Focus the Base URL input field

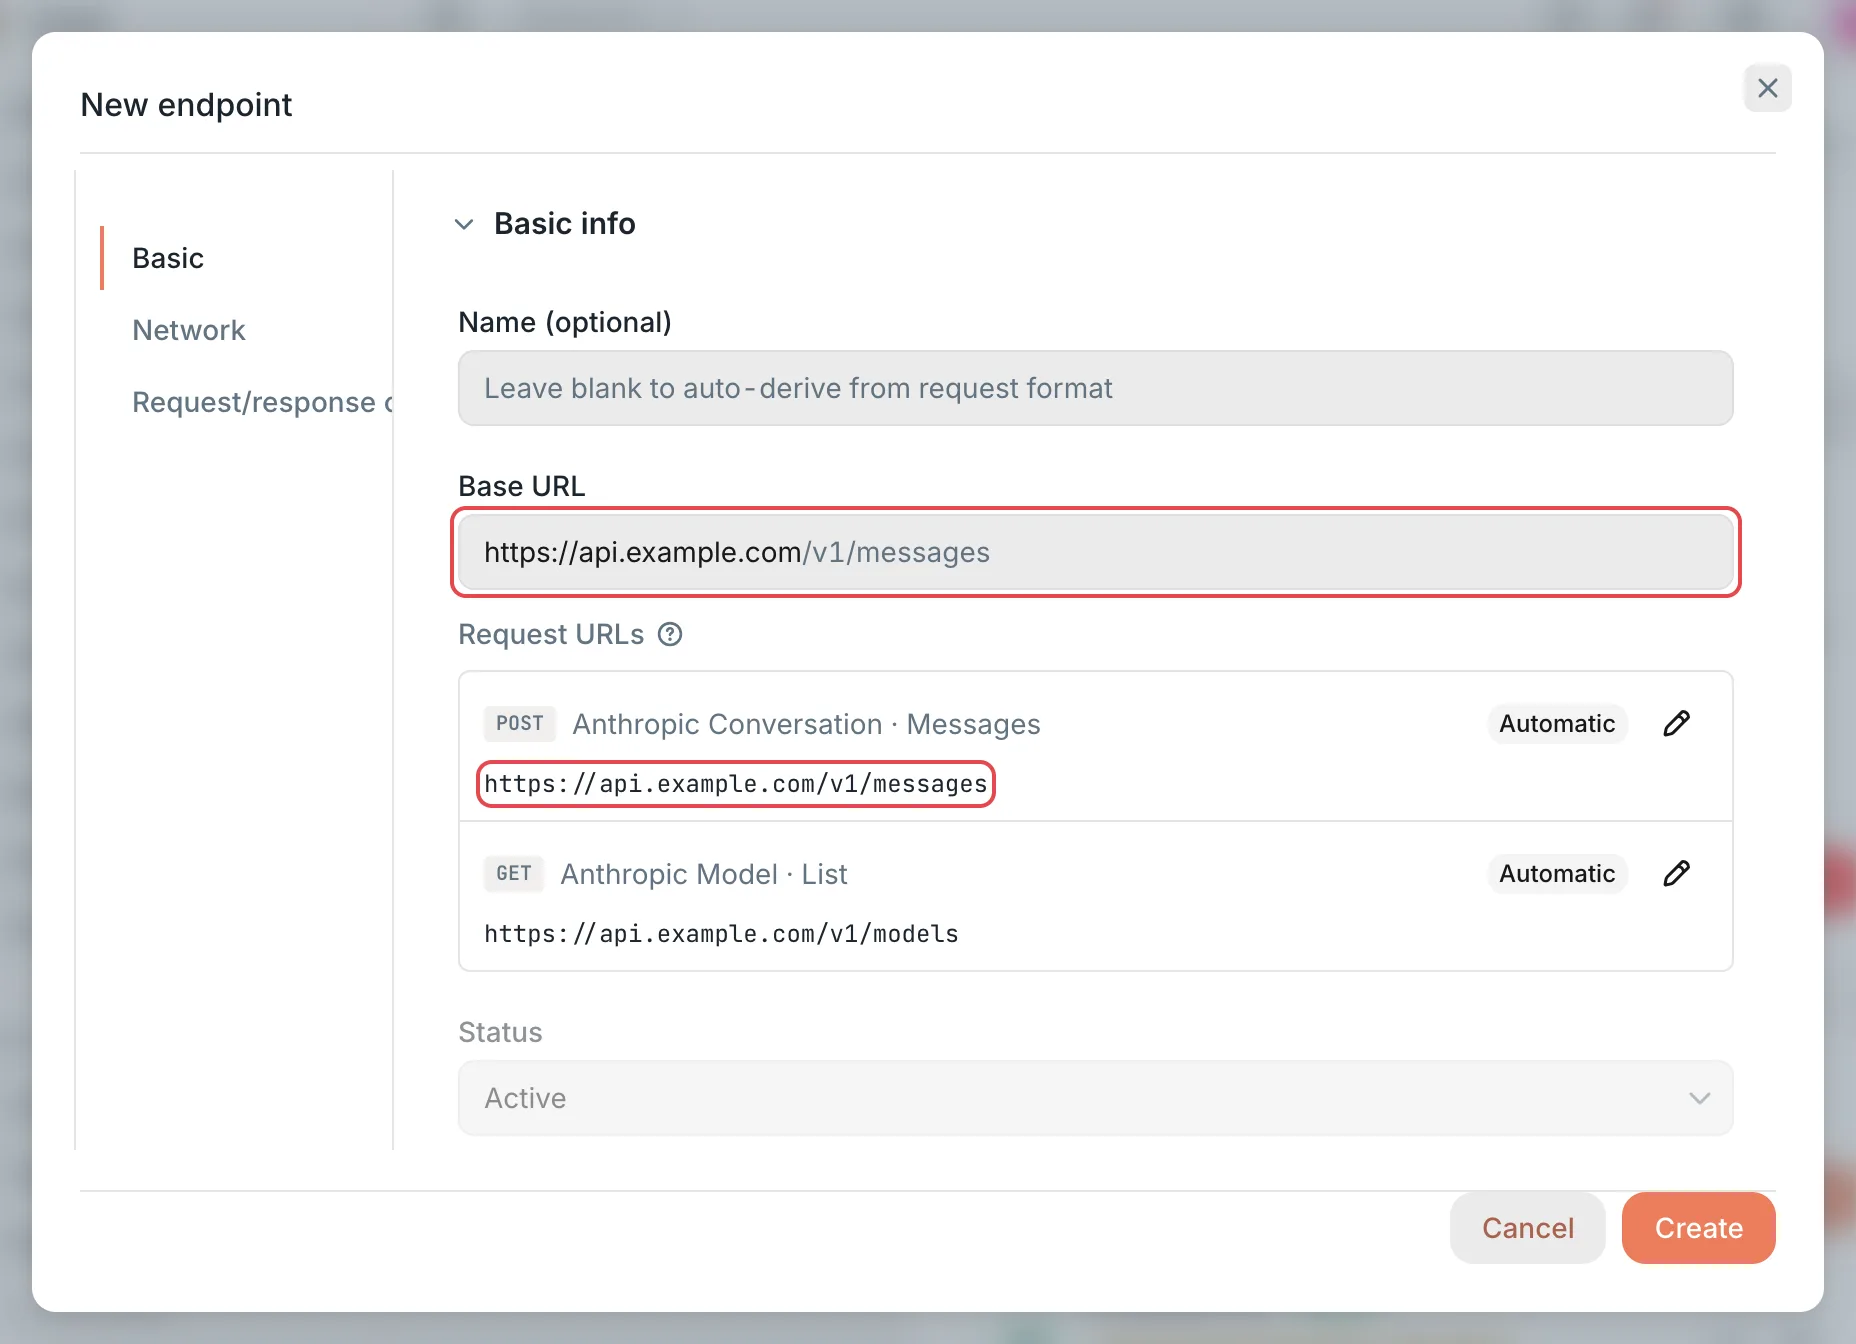point(1095,552)
